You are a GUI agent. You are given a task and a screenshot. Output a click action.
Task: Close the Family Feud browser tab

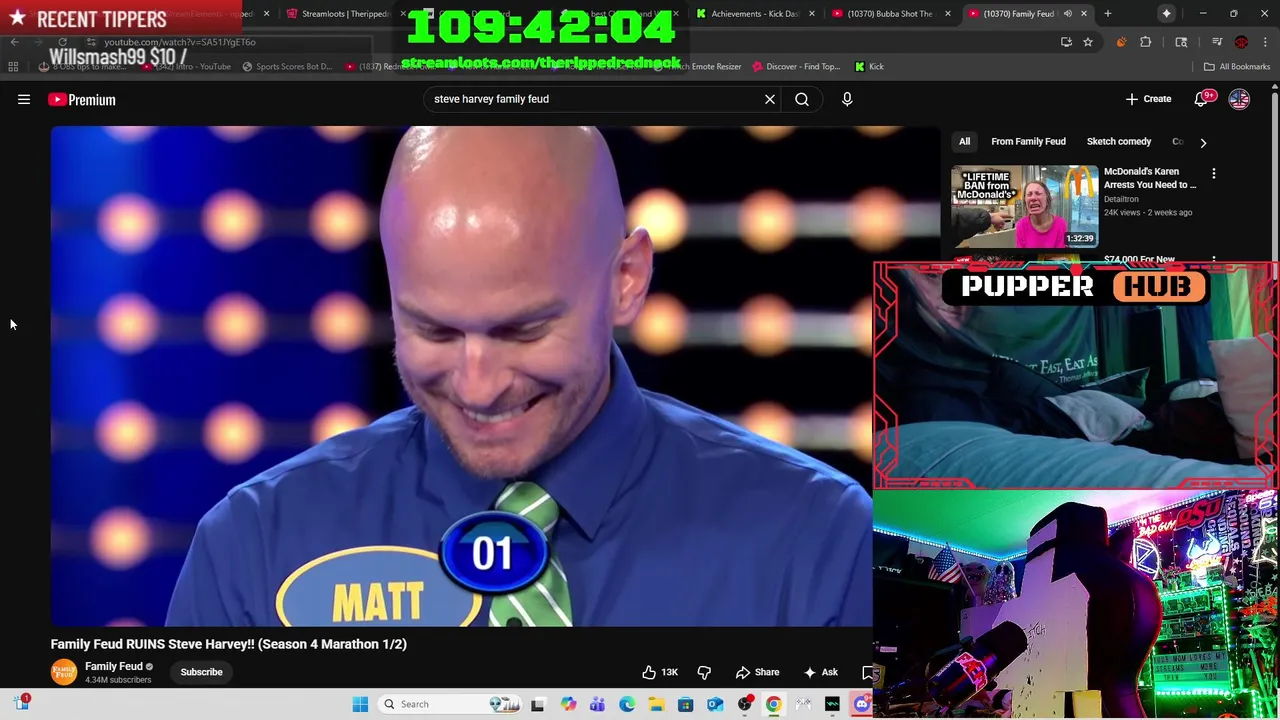1084,14
